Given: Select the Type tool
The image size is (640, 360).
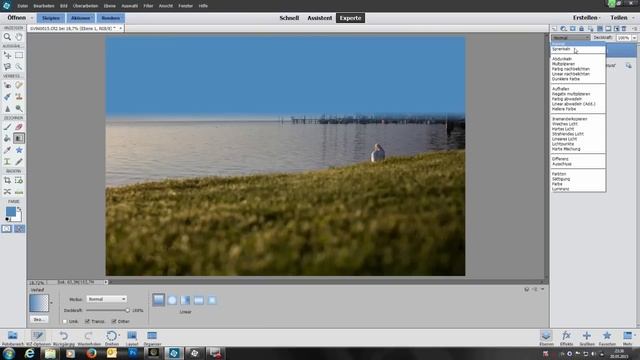Looking at the screenshot, I should (7, 162).
